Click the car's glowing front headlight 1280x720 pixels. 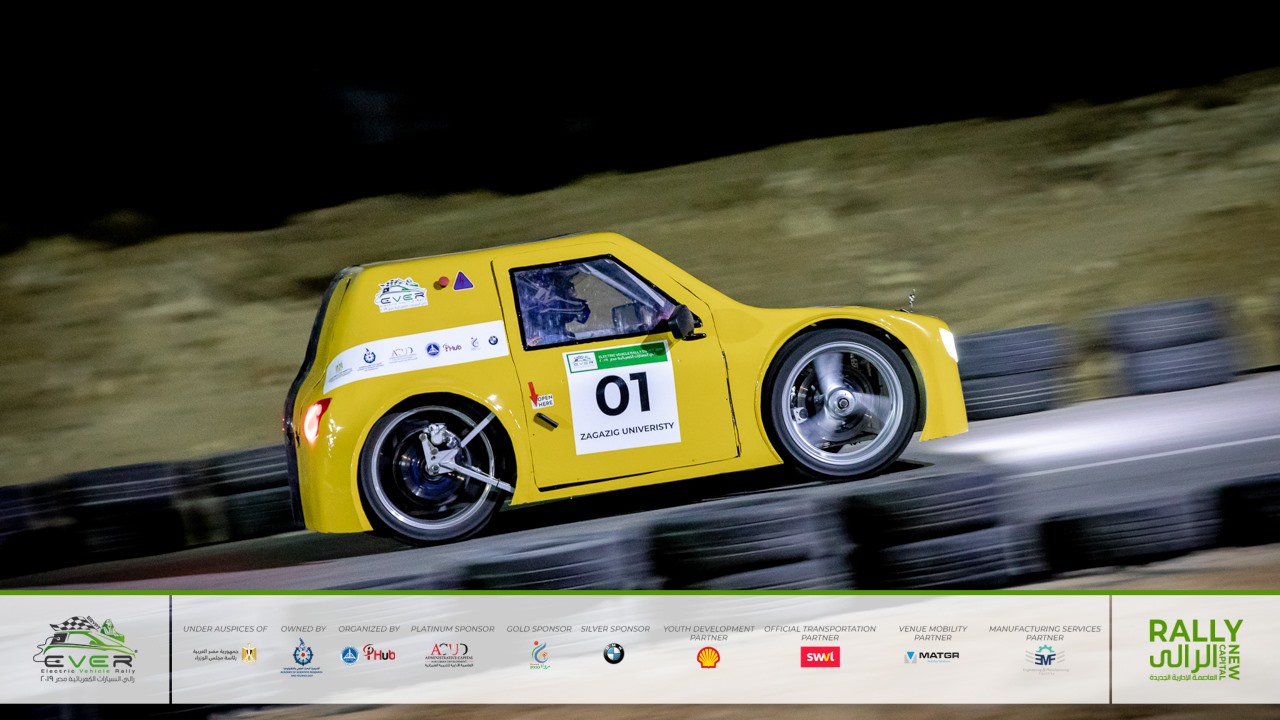coord(948,345)
